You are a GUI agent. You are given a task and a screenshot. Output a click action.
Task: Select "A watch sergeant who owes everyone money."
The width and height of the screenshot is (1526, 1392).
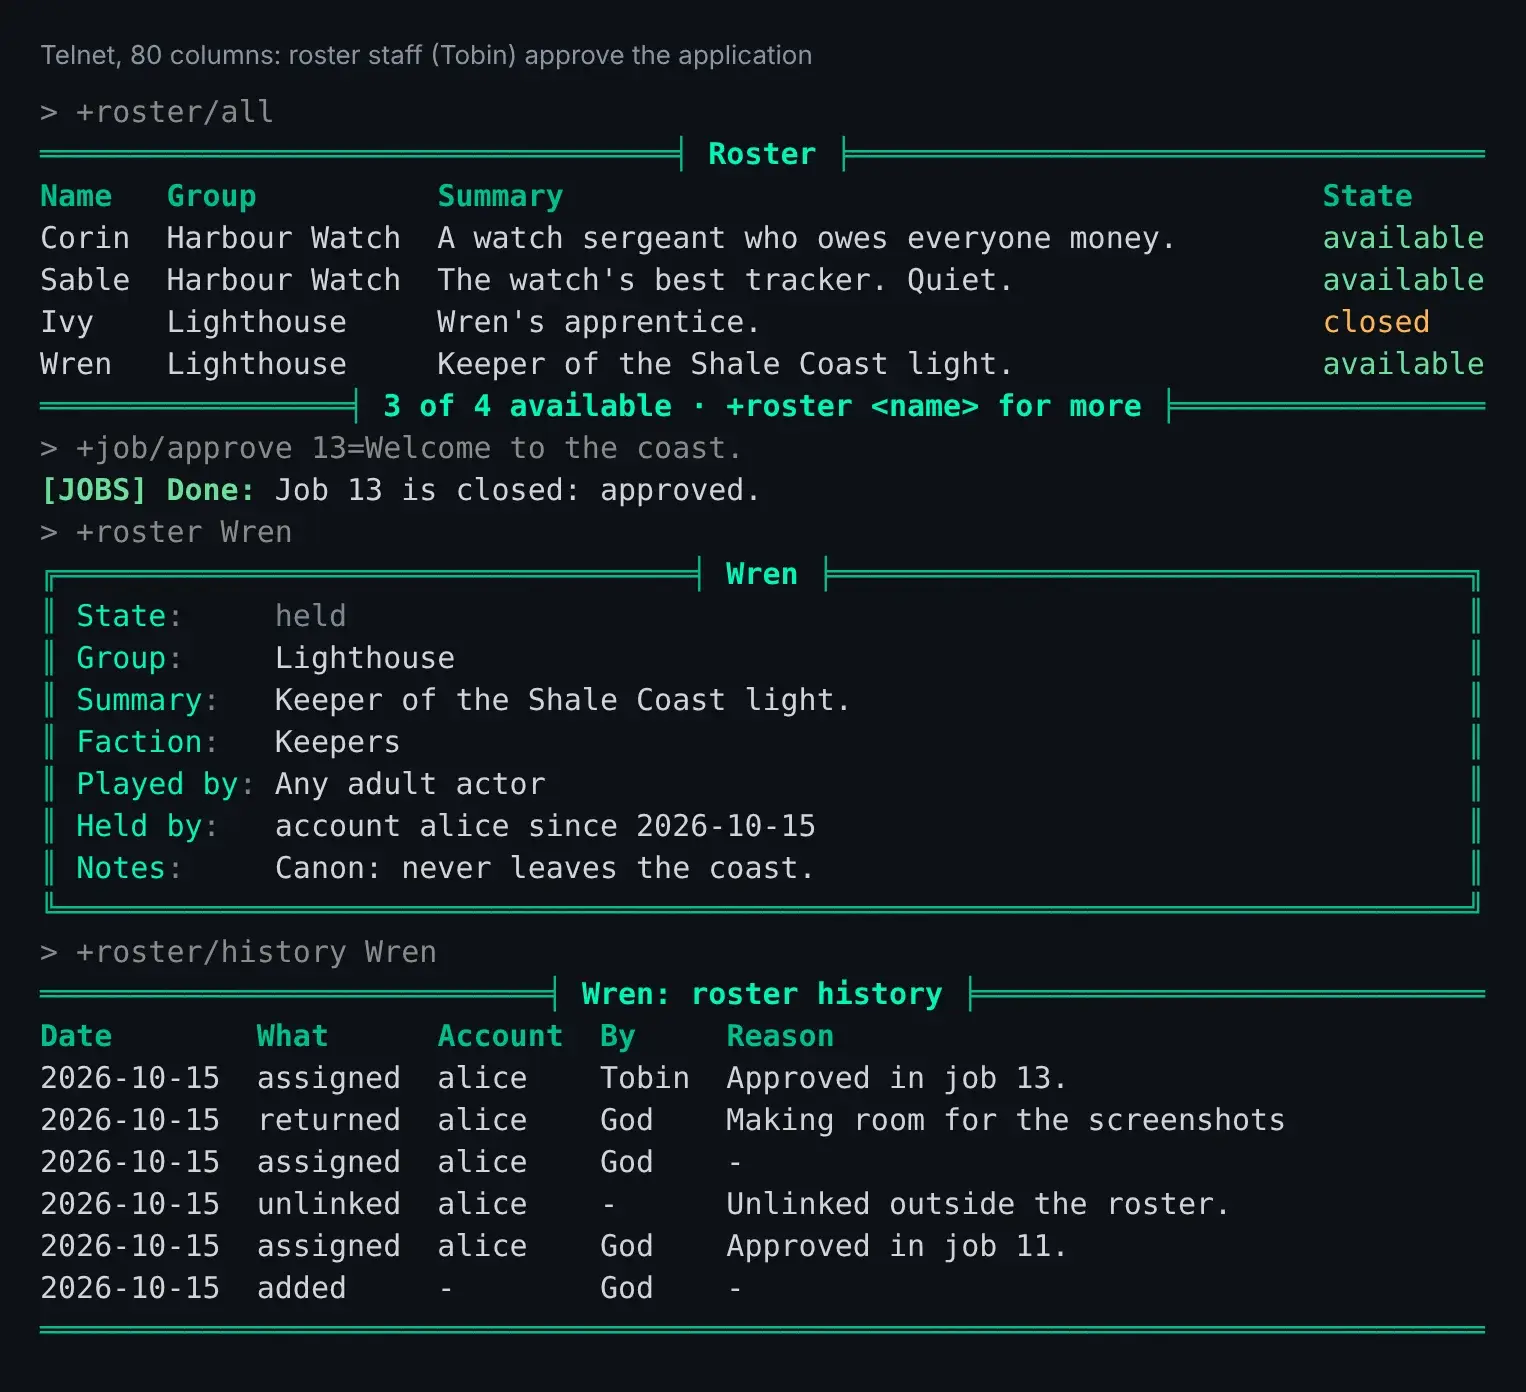pyautogui.click(x=806, y=238)
